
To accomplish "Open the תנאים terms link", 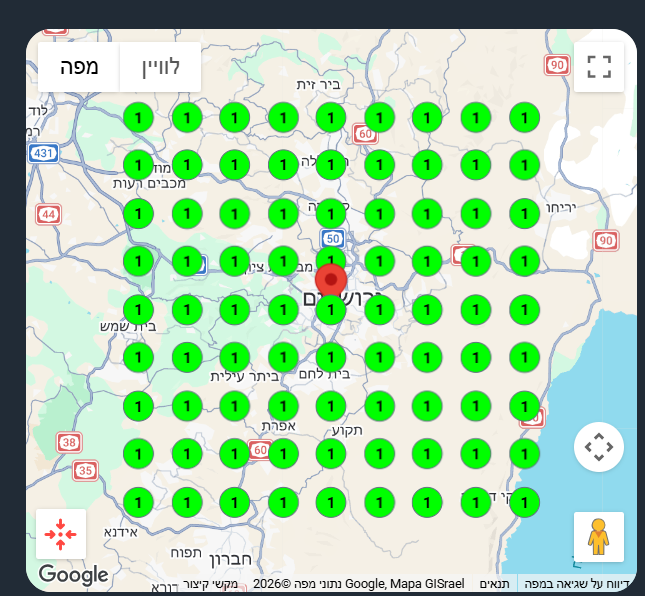I will click(x=494, y=584).
